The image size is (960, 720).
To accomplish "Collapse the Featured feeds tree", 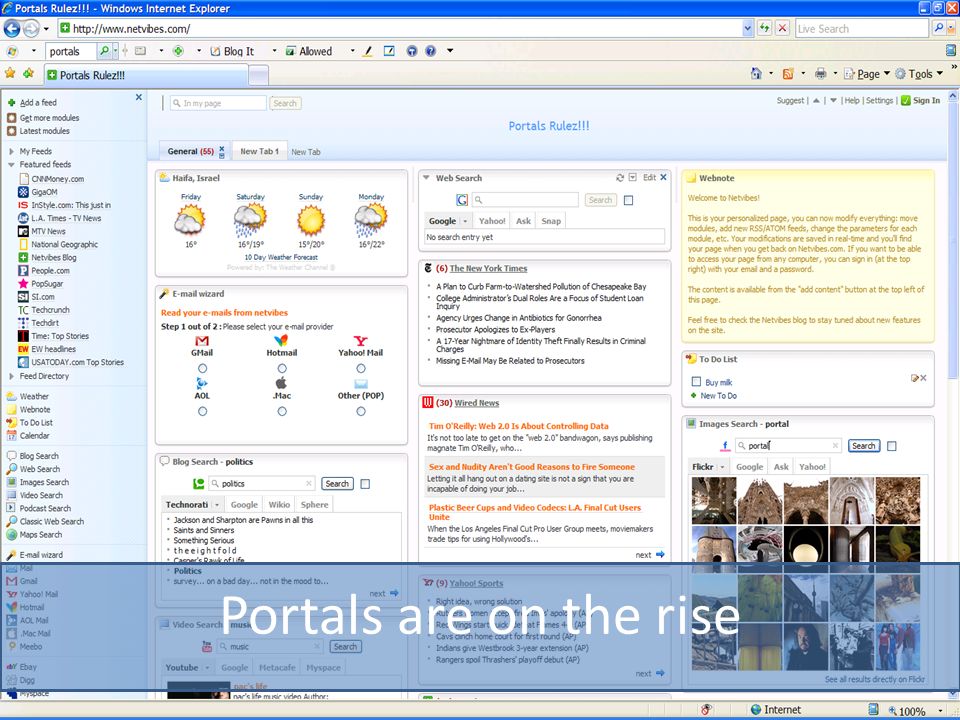I will point(11,165).
